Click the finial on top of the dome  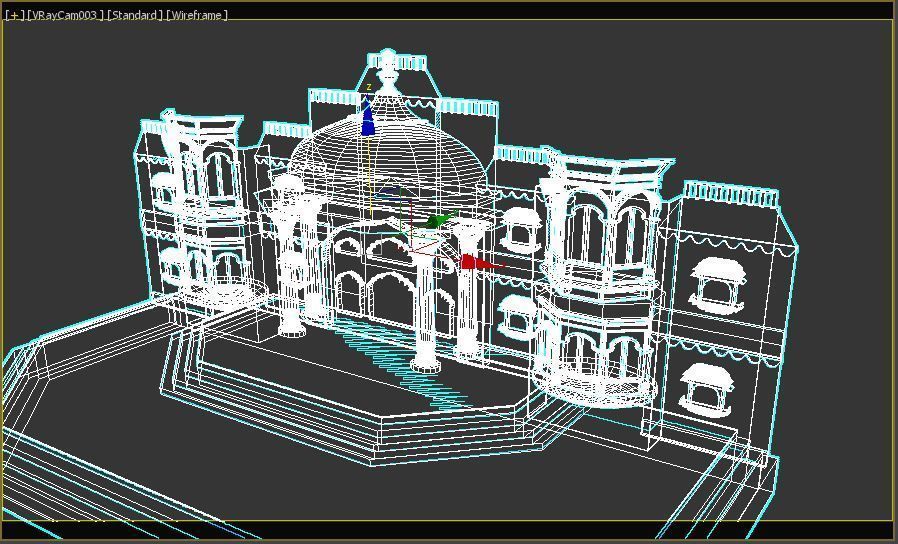[388, 72]
